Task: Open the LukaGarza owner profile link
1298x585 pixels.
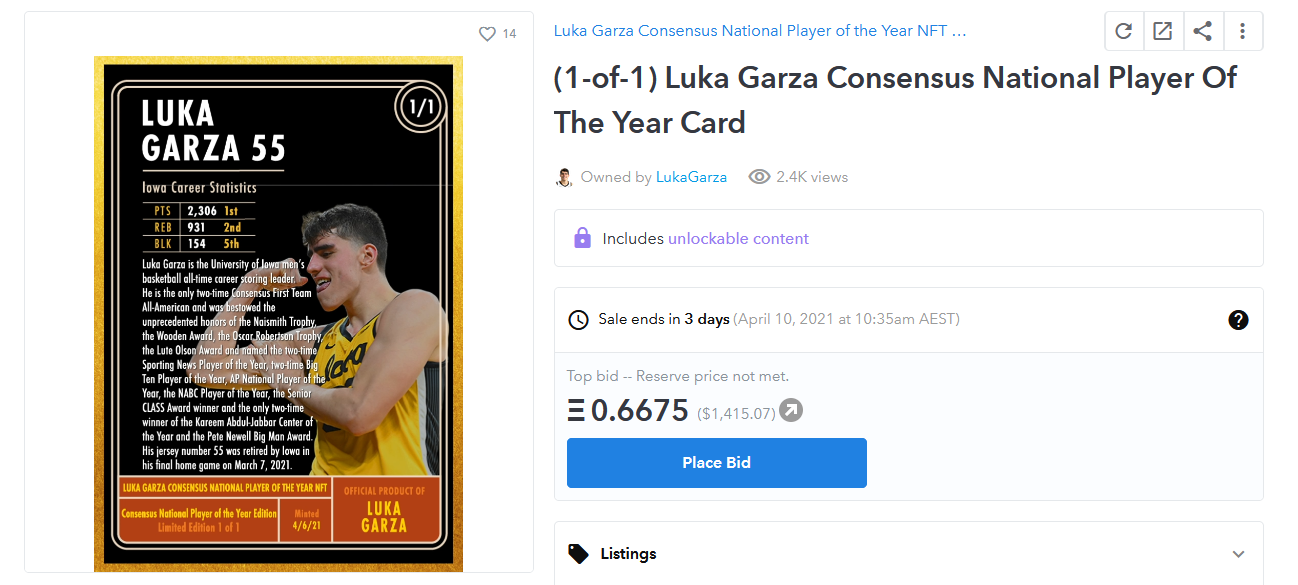Action: coord(691,177)
